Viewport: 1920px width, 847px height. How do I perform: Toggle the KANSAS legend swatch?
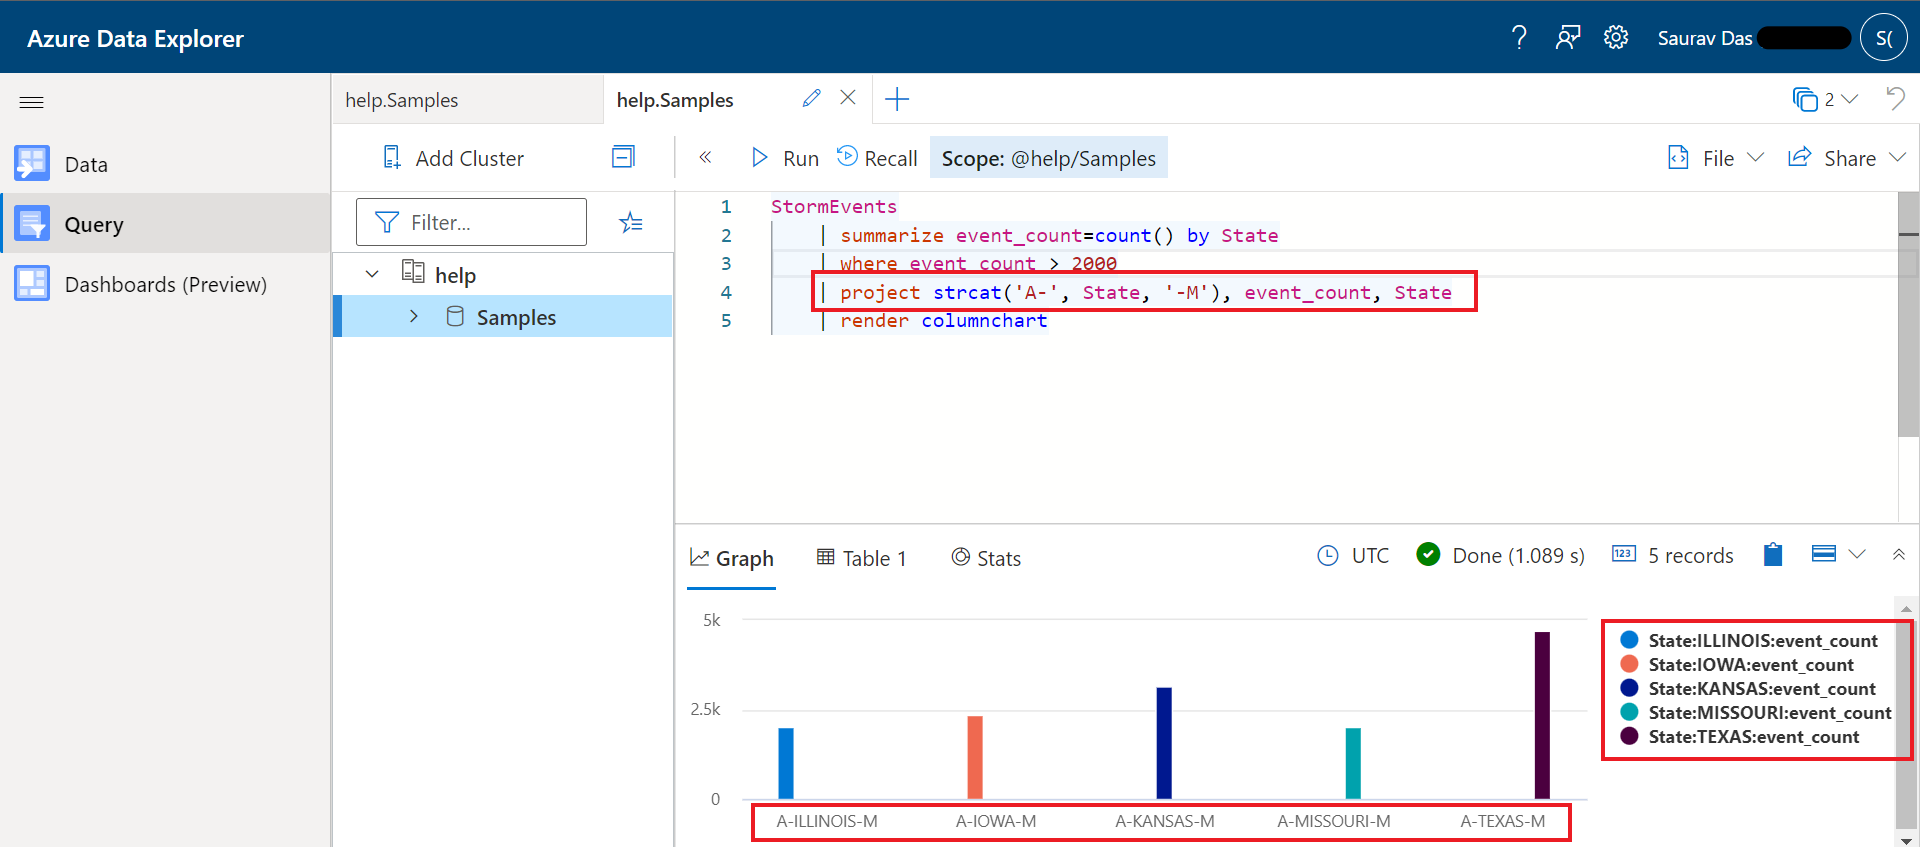coord(1629,688)
